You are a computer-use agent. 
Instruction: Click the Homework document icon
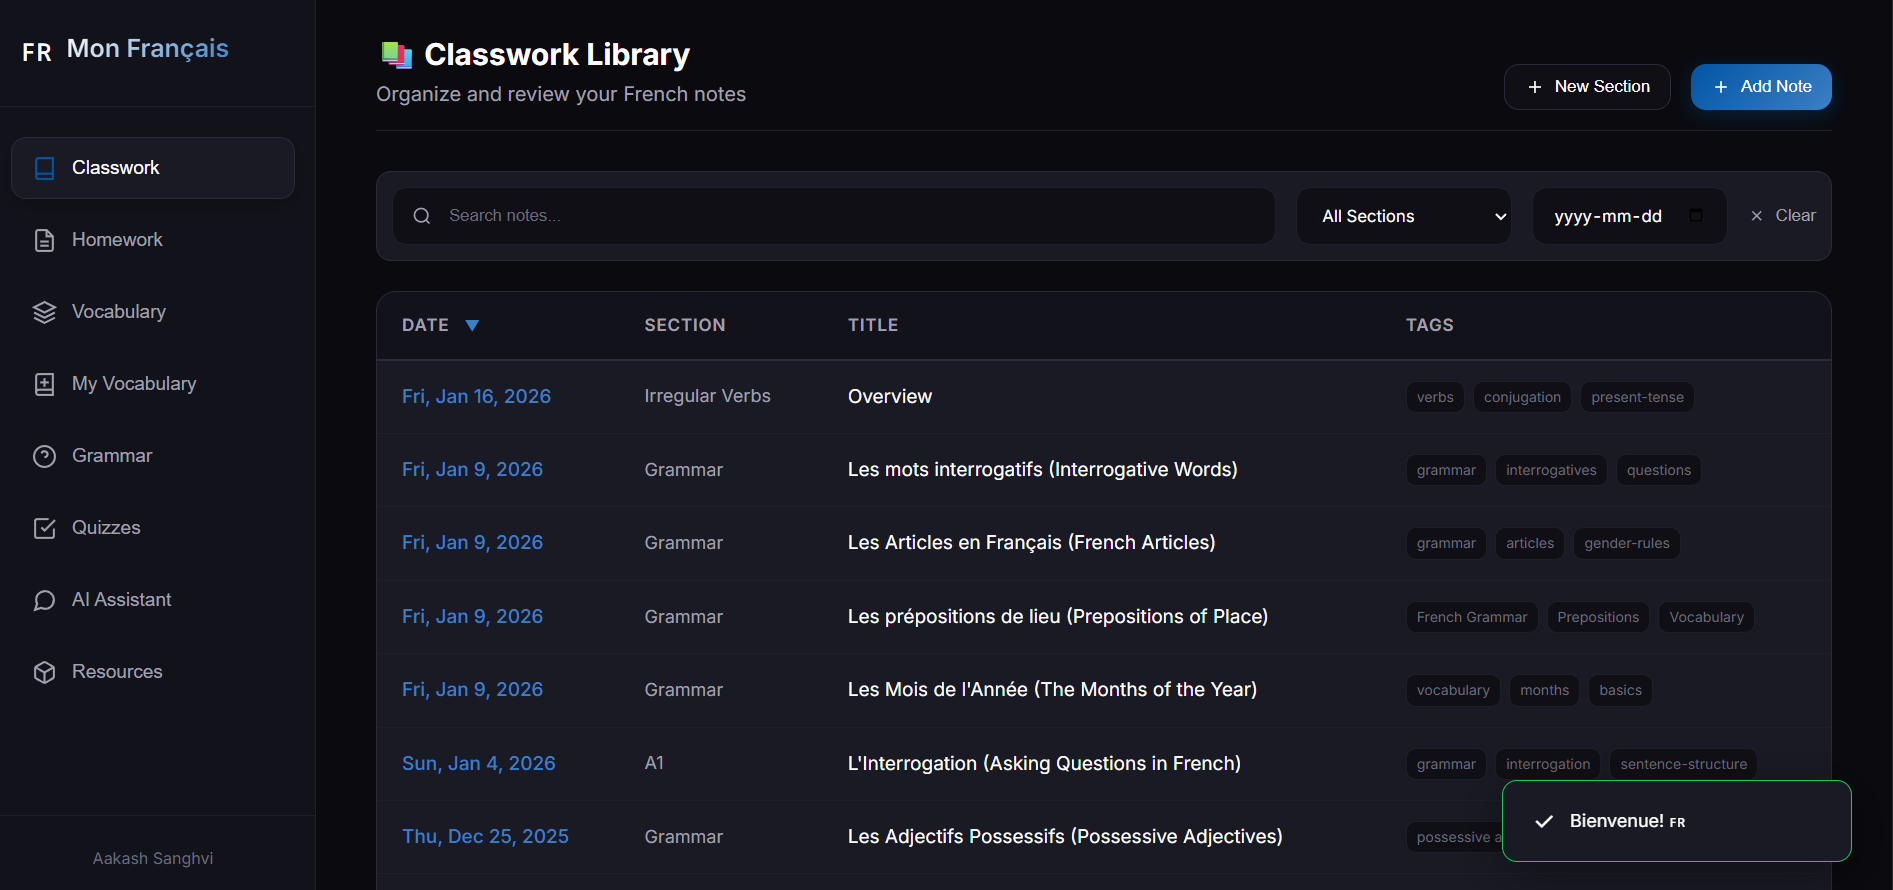[x=44, y=240]
